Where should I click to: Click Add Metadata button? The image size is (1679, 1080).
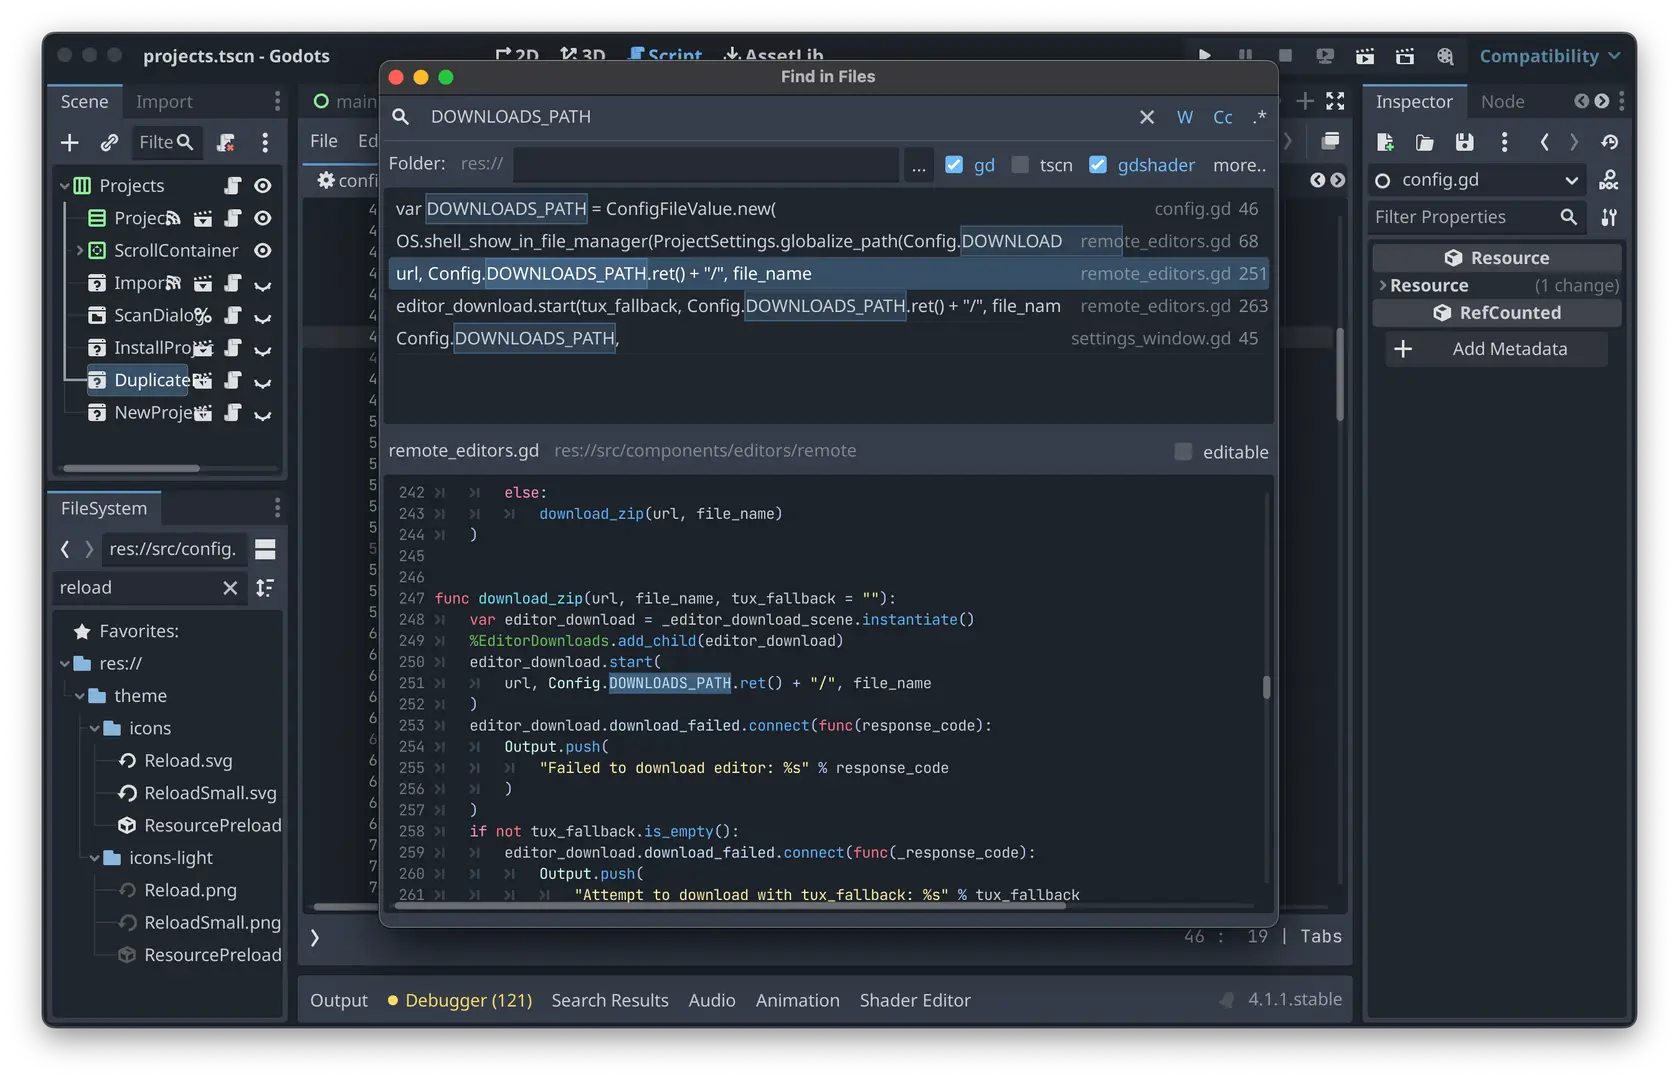pyautogui.click(x=1497, y=349)
